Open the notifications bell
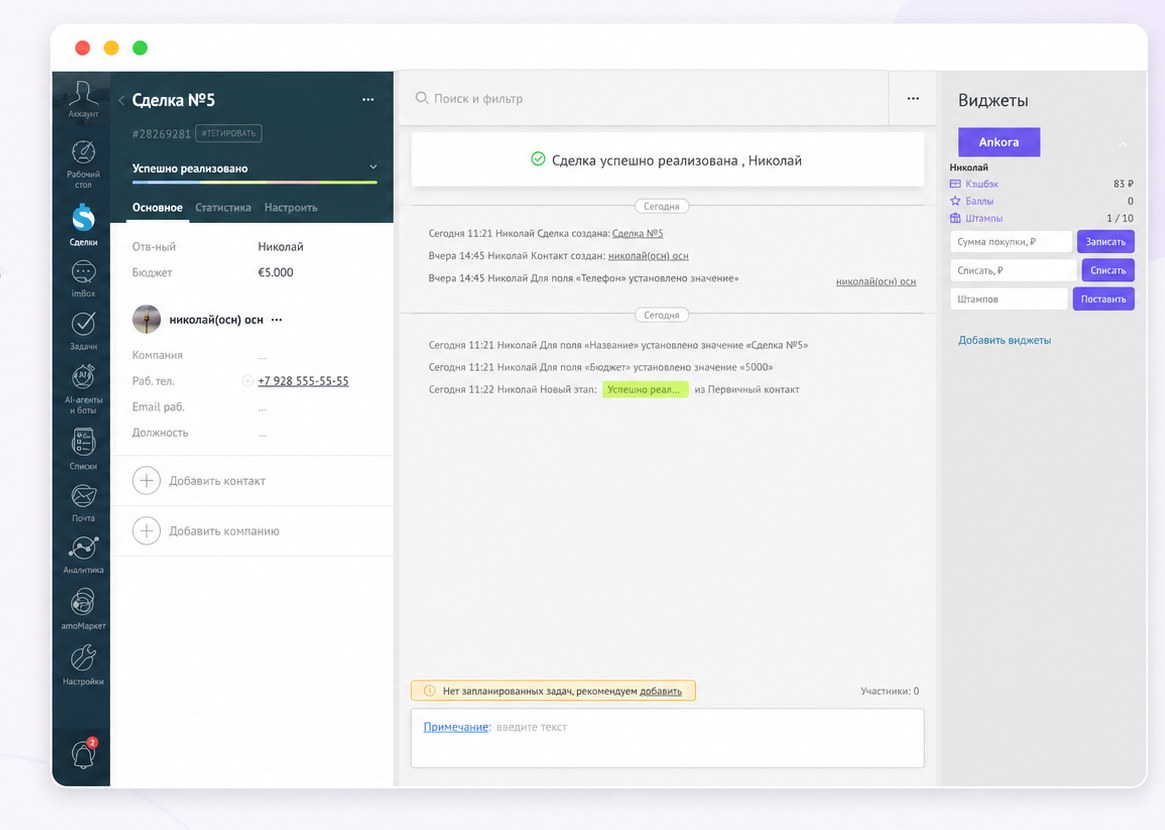 [x=84, y=753]
